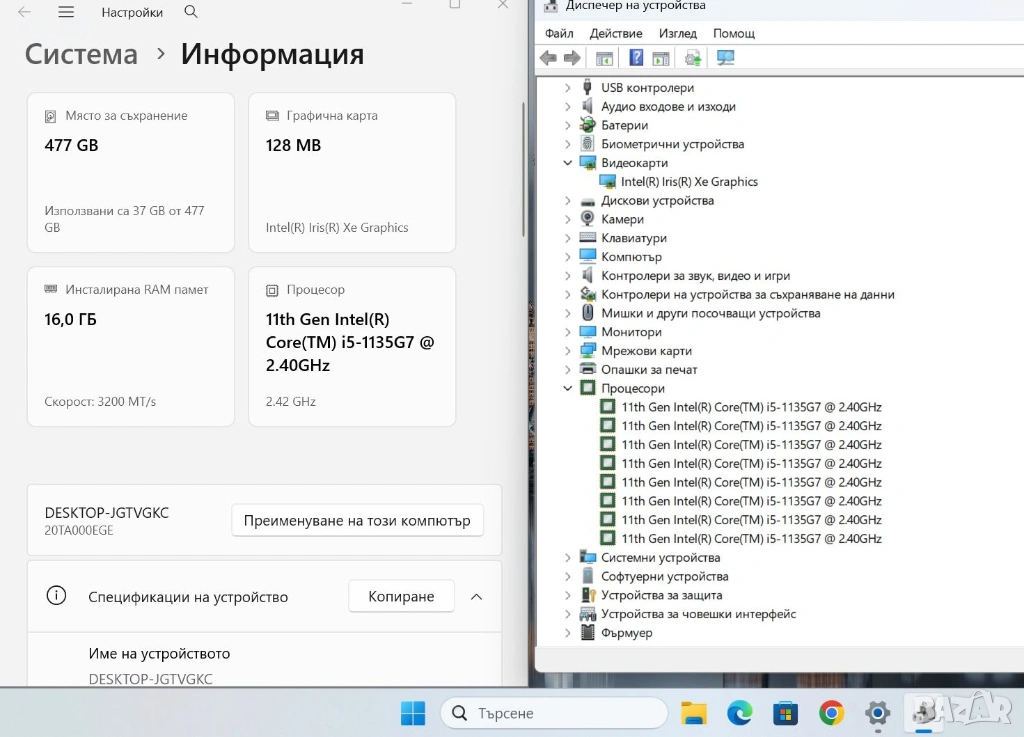The width and height of the screenshot is (1024, 737).
Task: Collapse the Видеокарти tree node
Action: click(x=568, y=163)
